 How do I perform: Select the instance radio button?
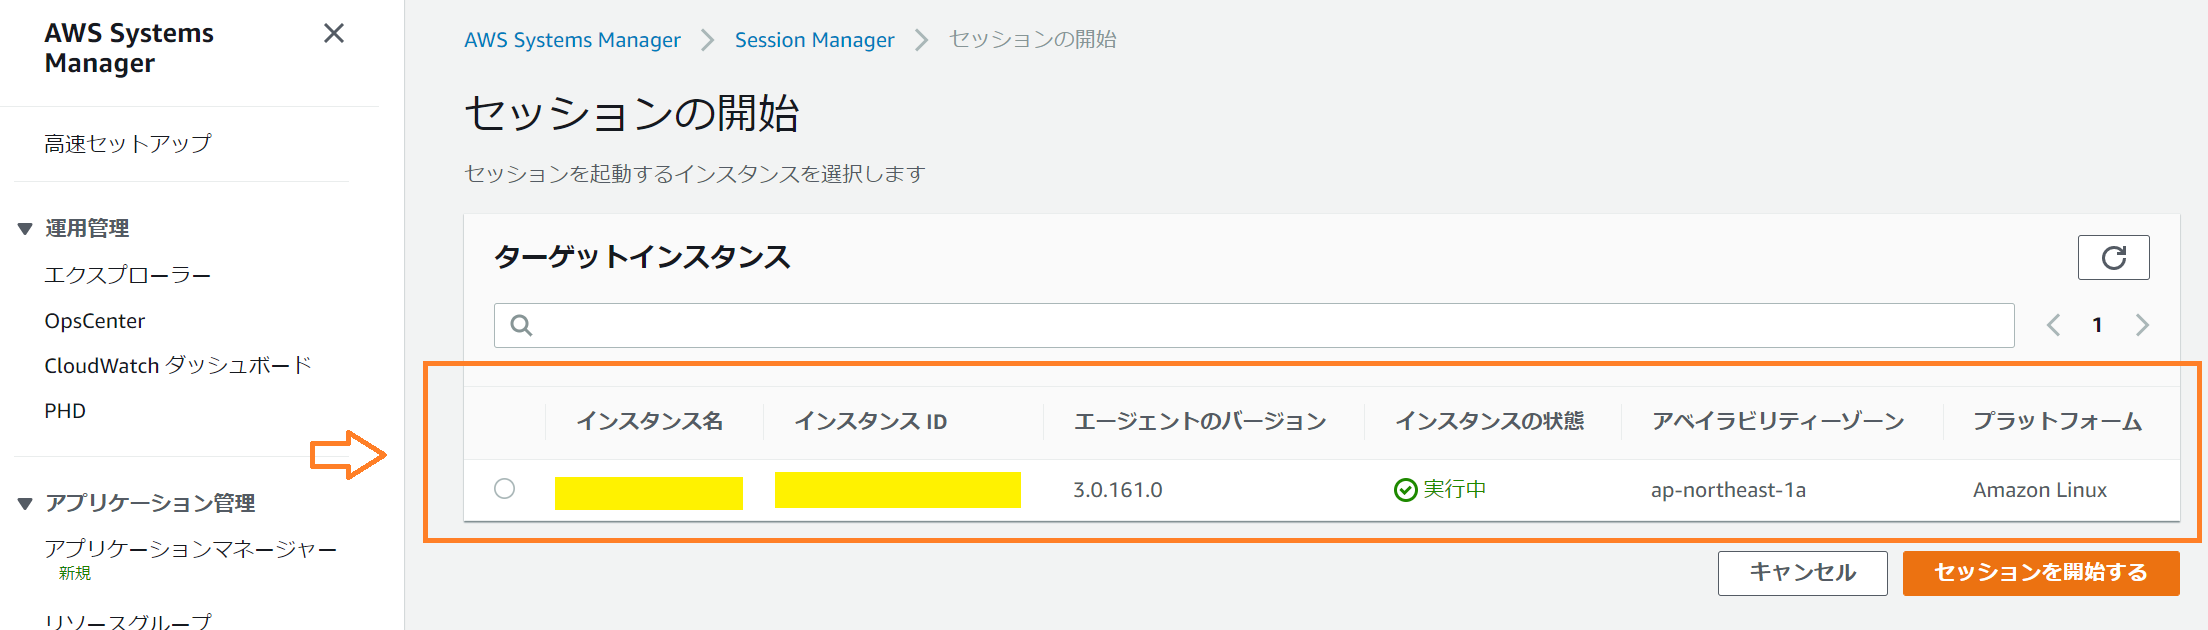click(x=504, y=489)
